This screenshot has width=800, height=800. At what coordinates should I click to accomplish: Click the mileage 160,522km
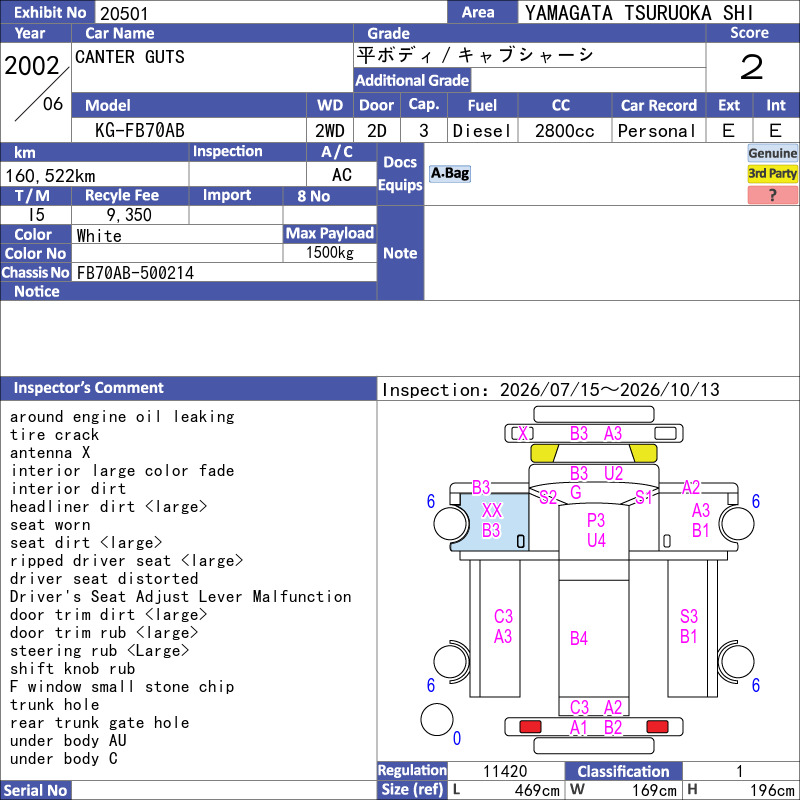(x=50, y=176)
